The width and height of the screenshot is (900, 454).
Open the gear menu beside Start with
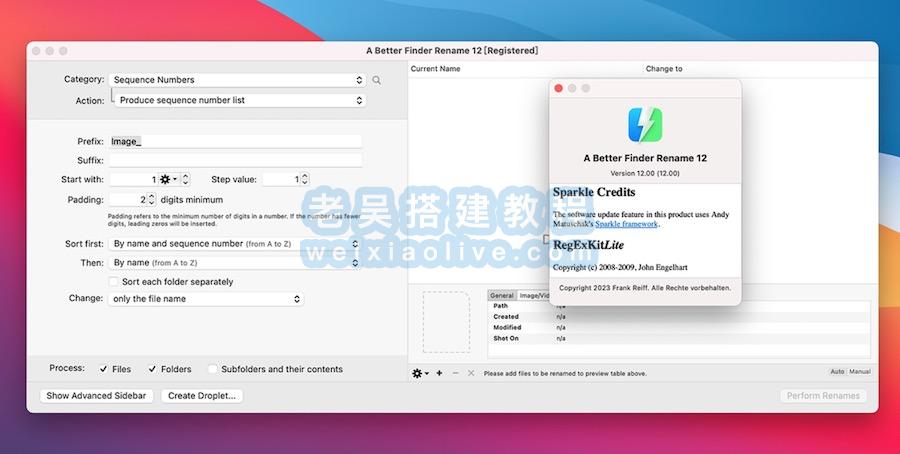168,179
